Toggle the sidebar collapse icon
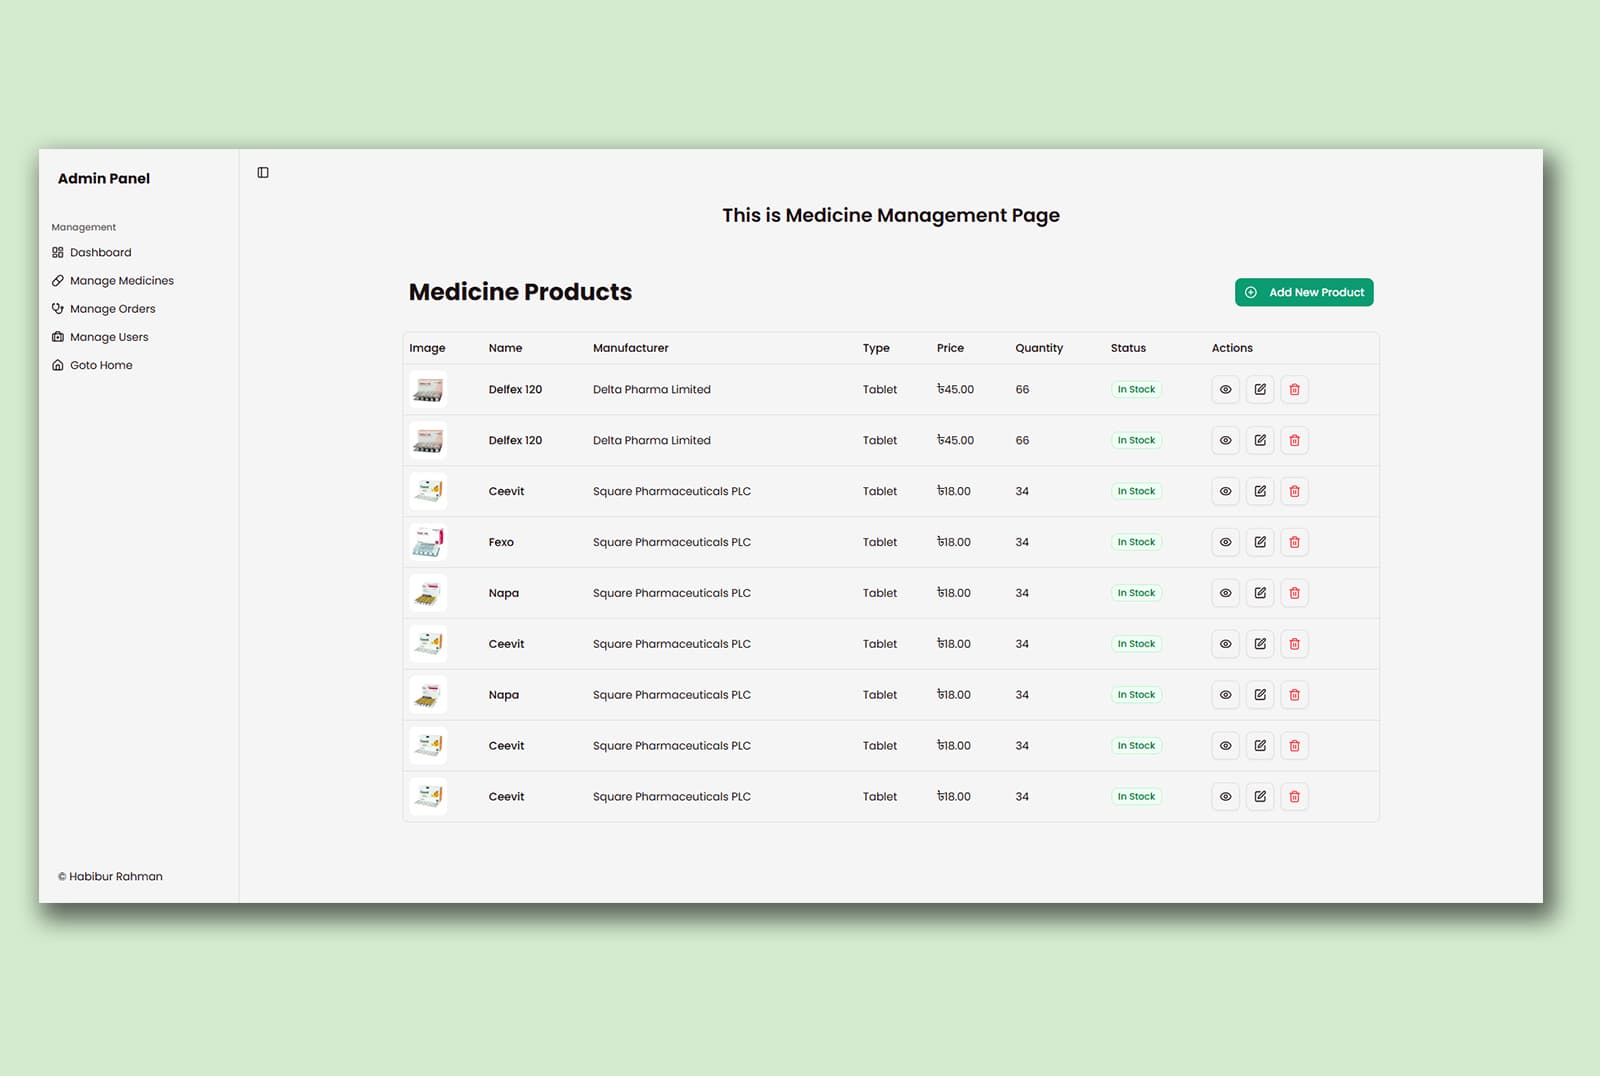This screenshot has width=1600, height=1076. (x=263, y=173)
